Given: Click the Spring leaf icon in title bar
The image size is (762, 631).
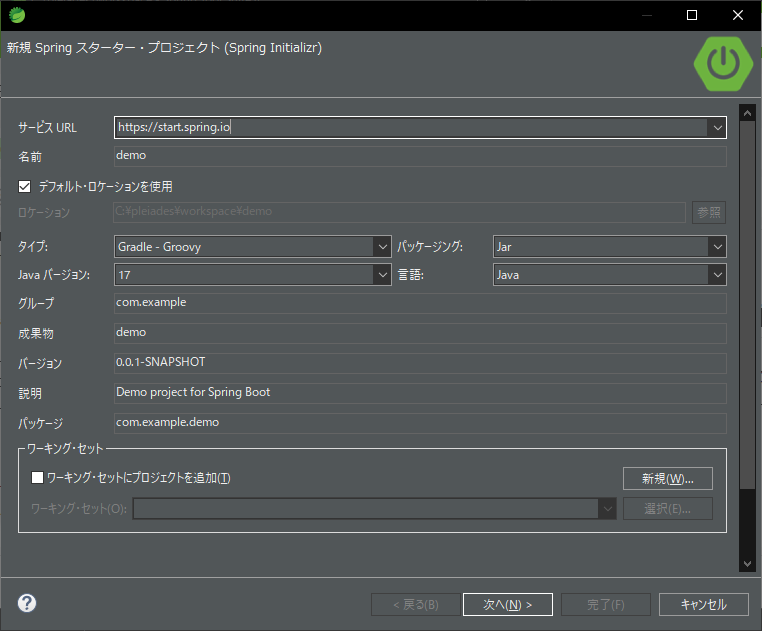Looking at the screenshot, I should click(x=17, y=15).
